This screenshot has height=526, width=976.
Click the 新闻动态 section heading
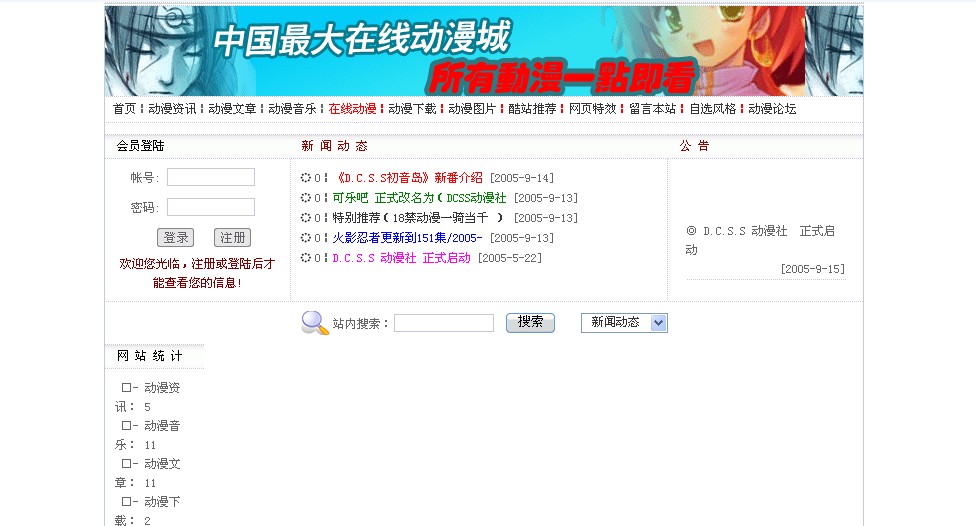click(x=335, y=146)
